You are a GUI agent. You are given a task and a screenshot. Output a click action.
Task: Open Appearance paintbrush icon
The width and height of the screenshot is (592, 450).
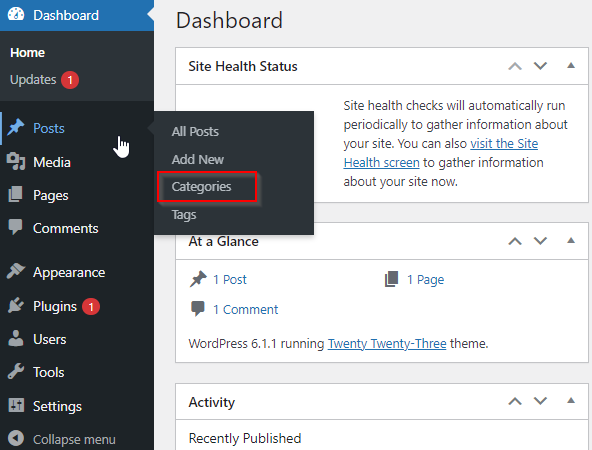pyautogui.click(x=16, y=271)
